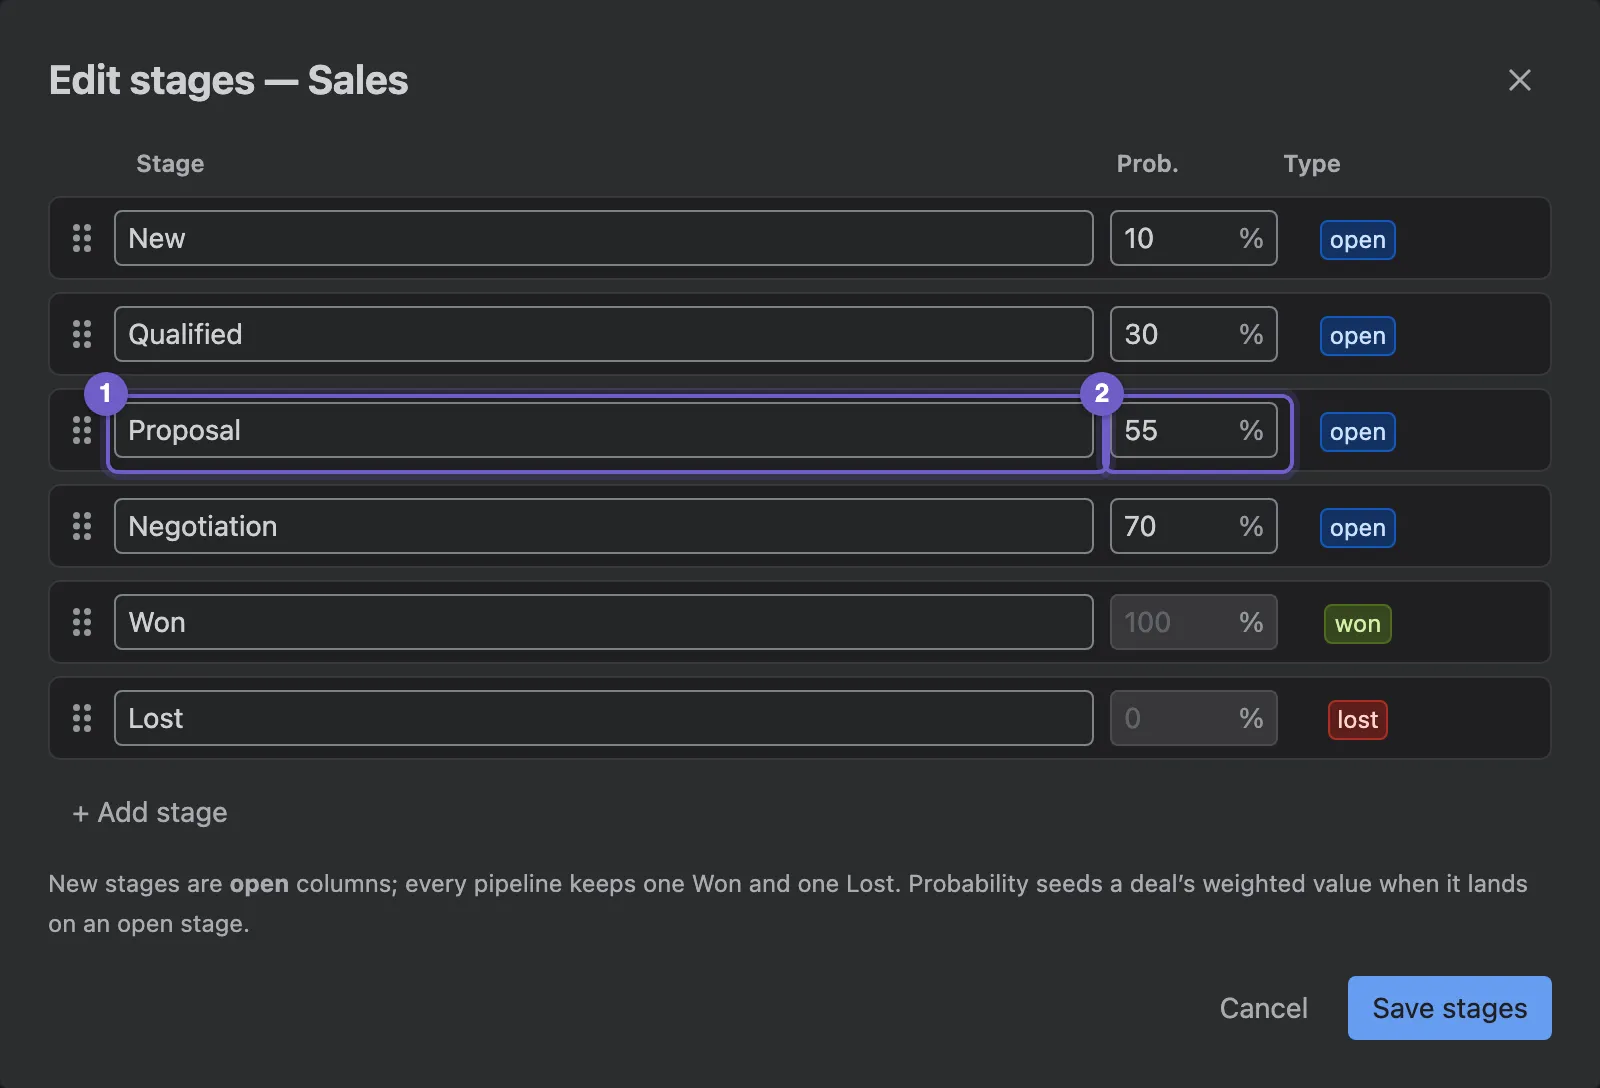This screenshot has width=1600, height=1088.
Task: Focus the Won stage name field
Action: pyautogui.click(x=603, y=622)
